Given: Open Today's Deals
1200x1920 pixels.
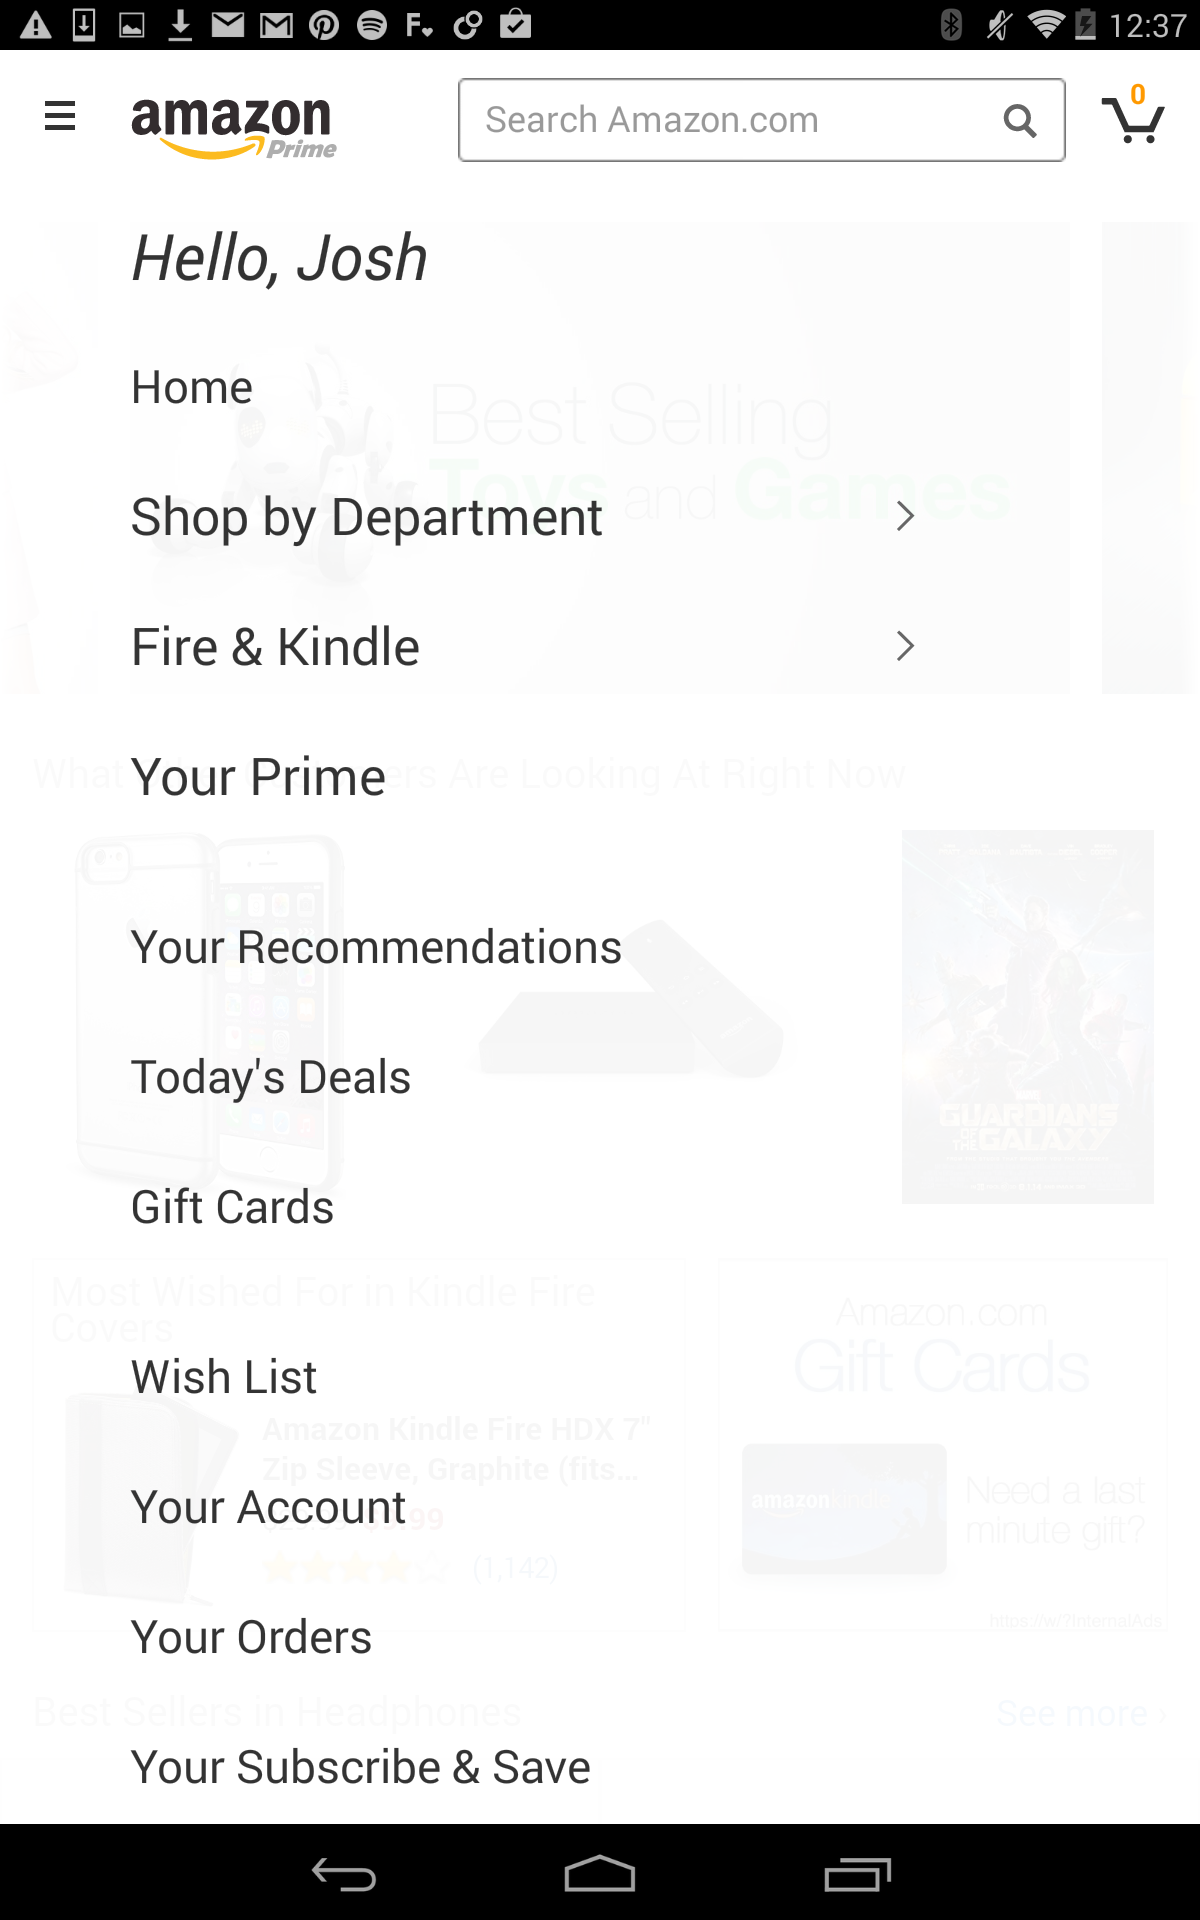Looking at the screenshot, I should (x=270, y=1077).
